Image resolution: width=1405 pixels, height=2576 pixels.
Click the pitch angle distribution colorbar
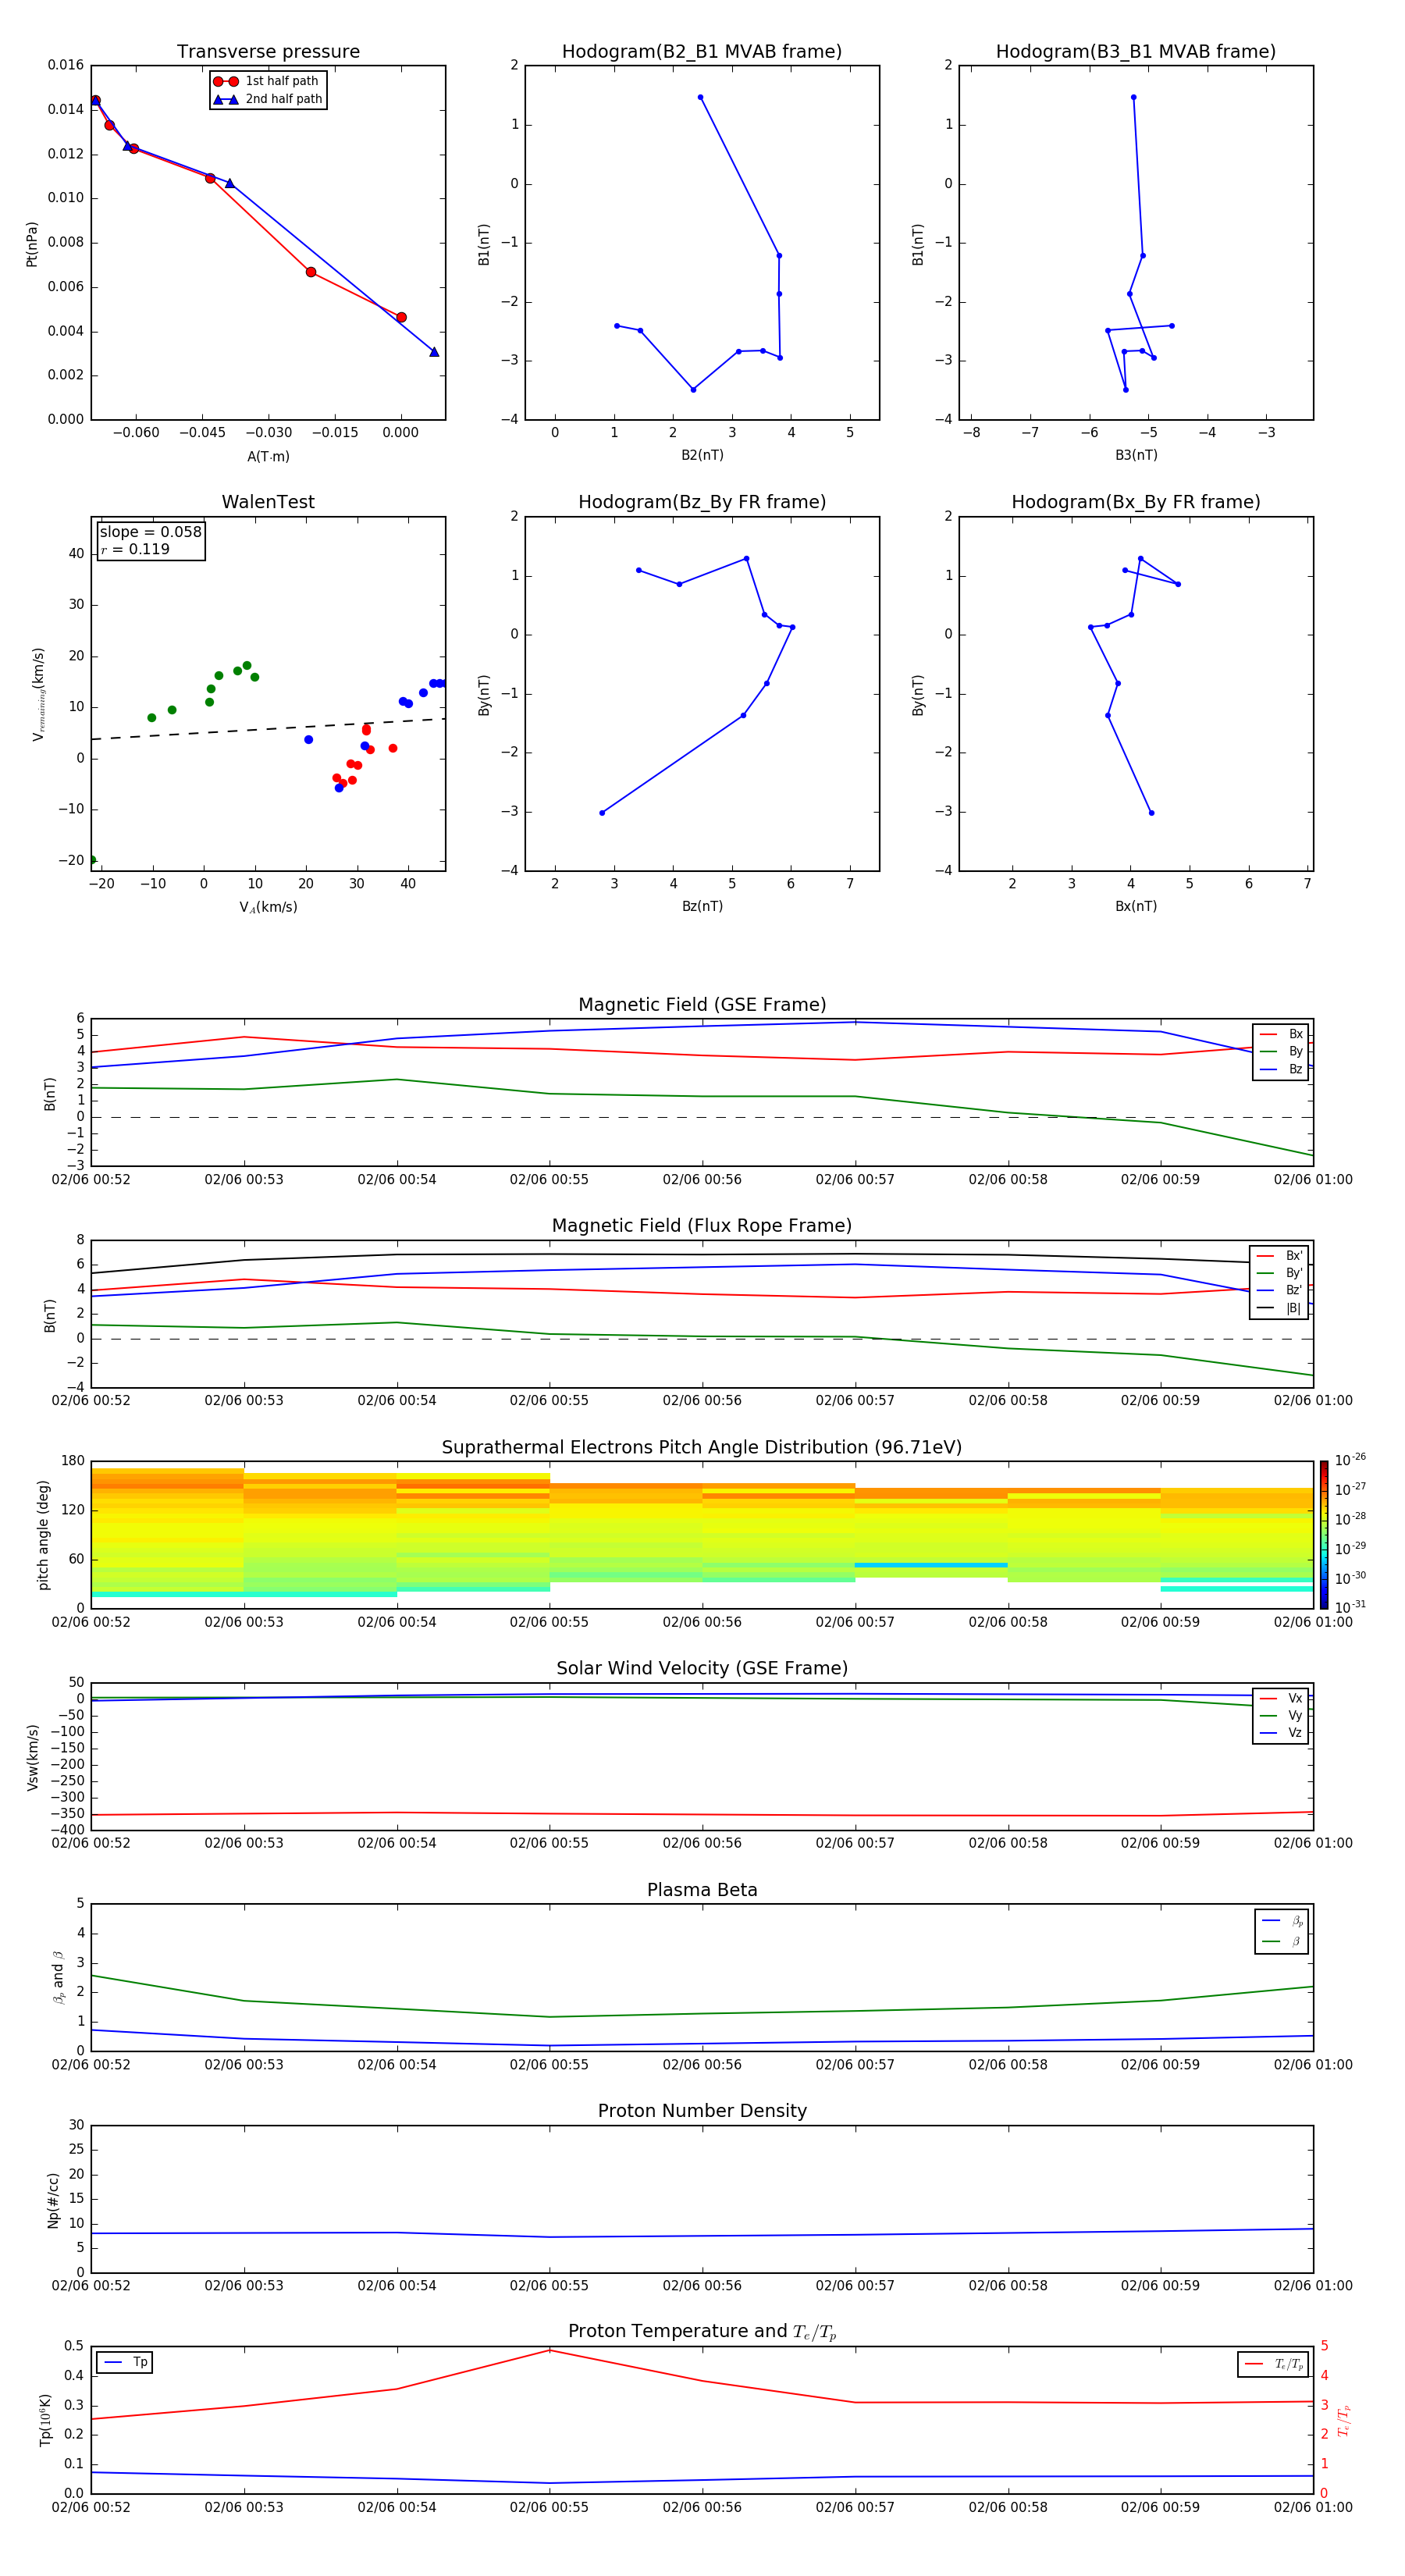pyautogui.click(x=1324, y=1535)
